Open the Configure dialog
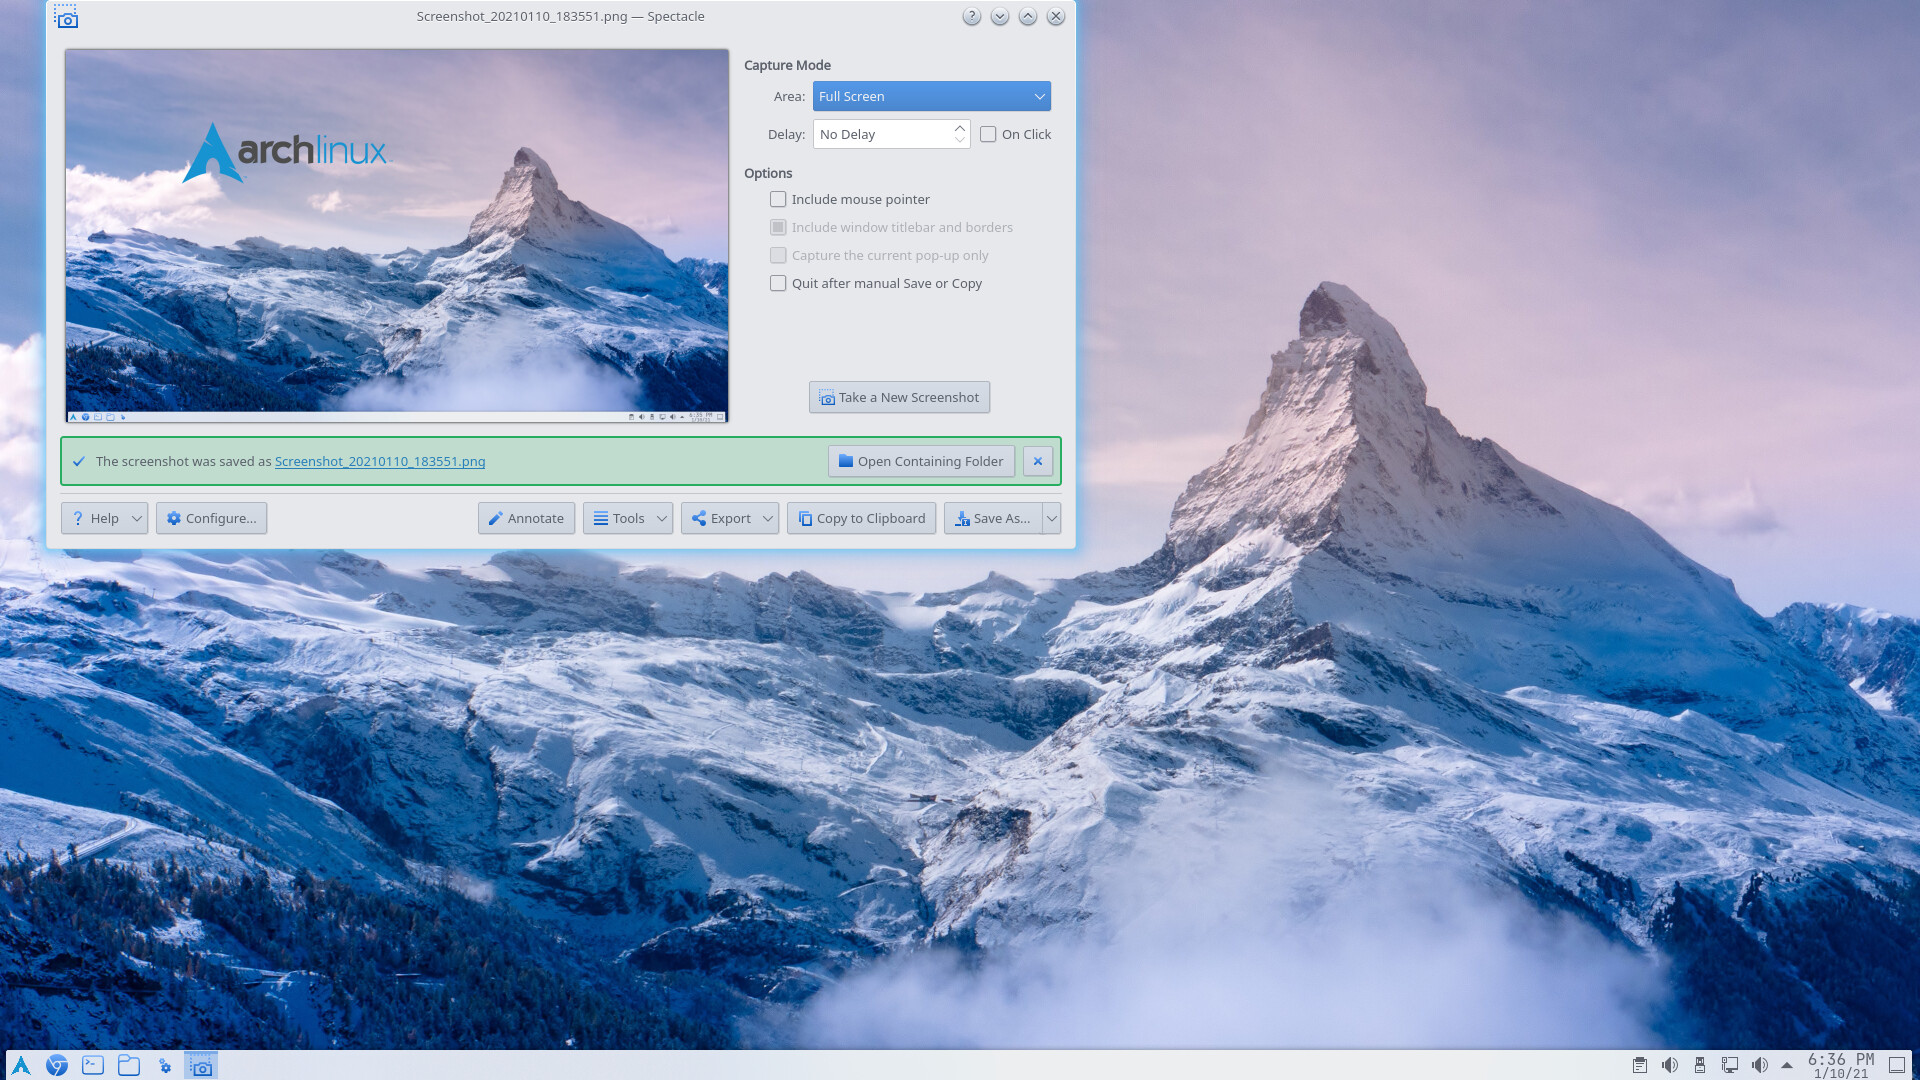Viewport: 1920px width, 1080px height. [211, 518]
